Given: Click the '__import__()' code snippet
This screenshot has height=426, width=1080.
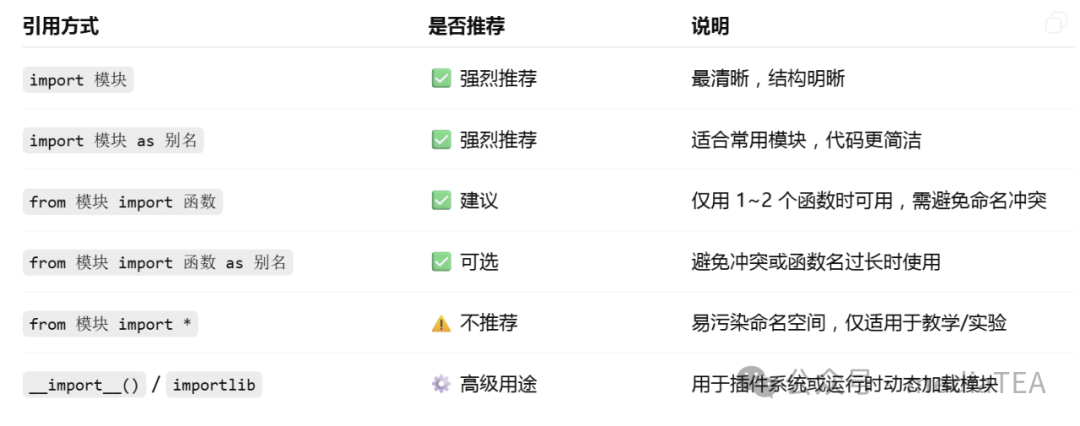Looking at the screenshot, I should point(84,385).
